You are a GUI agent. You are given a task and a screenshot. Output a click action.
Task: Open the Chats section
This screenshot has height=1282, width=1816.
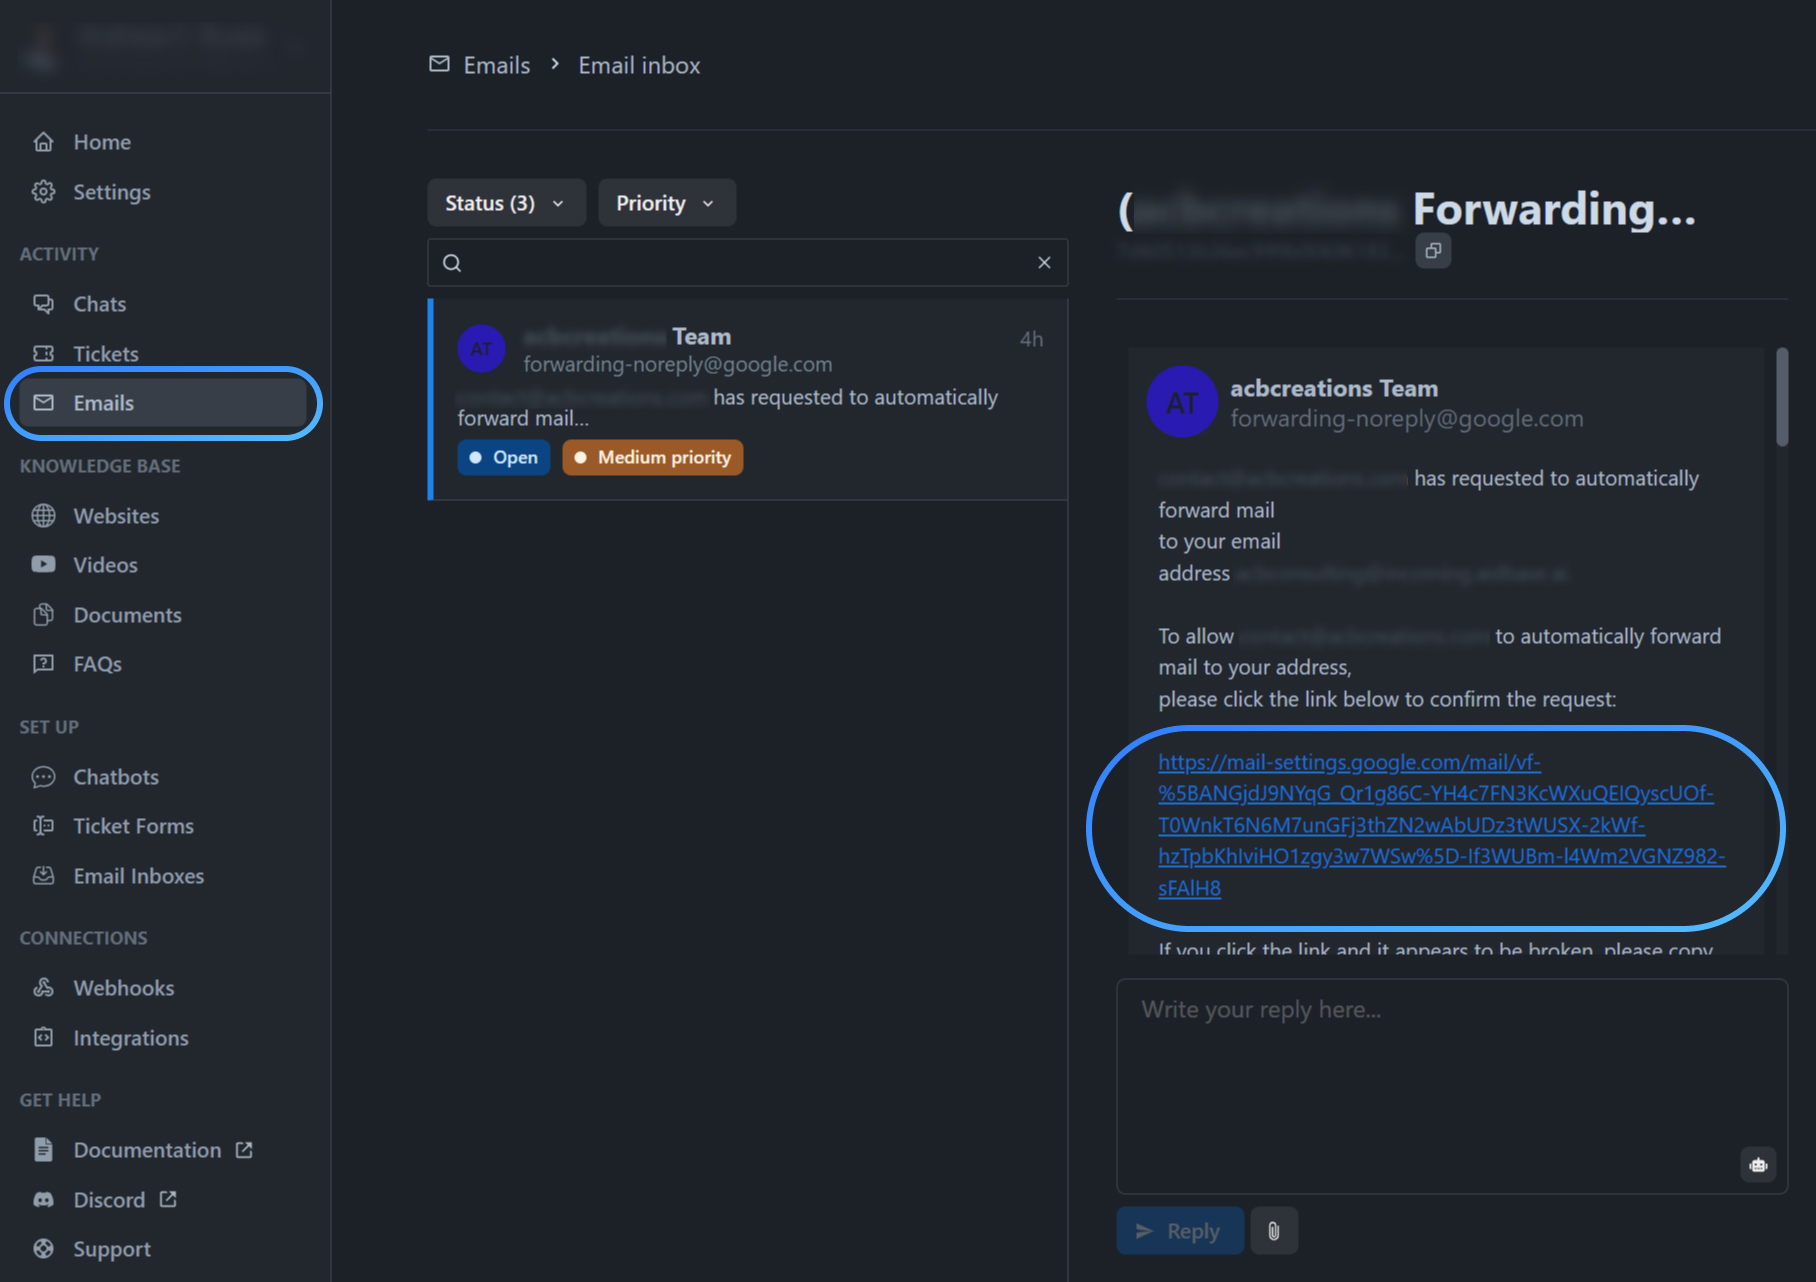(99, 303)
